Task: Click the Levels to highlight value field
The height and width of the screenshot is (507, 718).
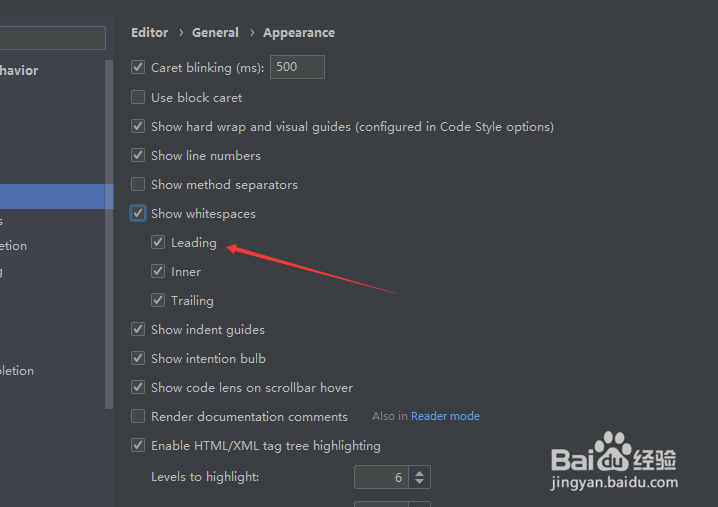Action: [x=381, y=477]
